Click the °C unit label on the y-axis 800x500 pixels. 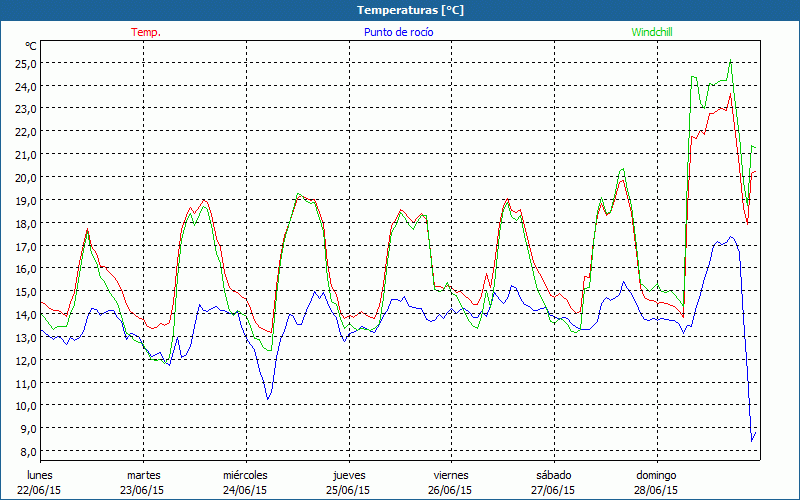31,46
